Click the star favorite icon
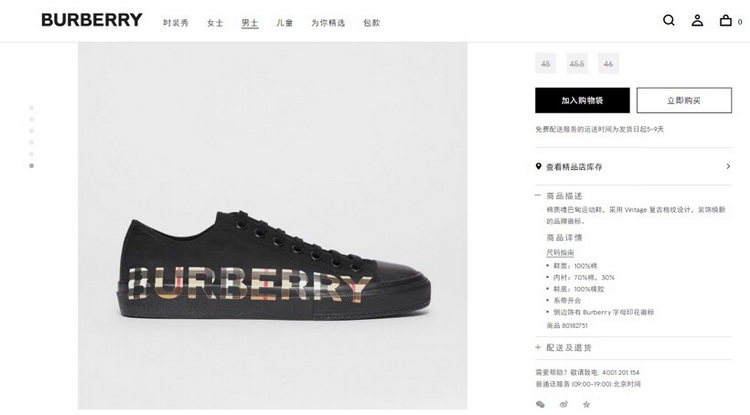Screen dimensions: 750x415 point(586,404)
